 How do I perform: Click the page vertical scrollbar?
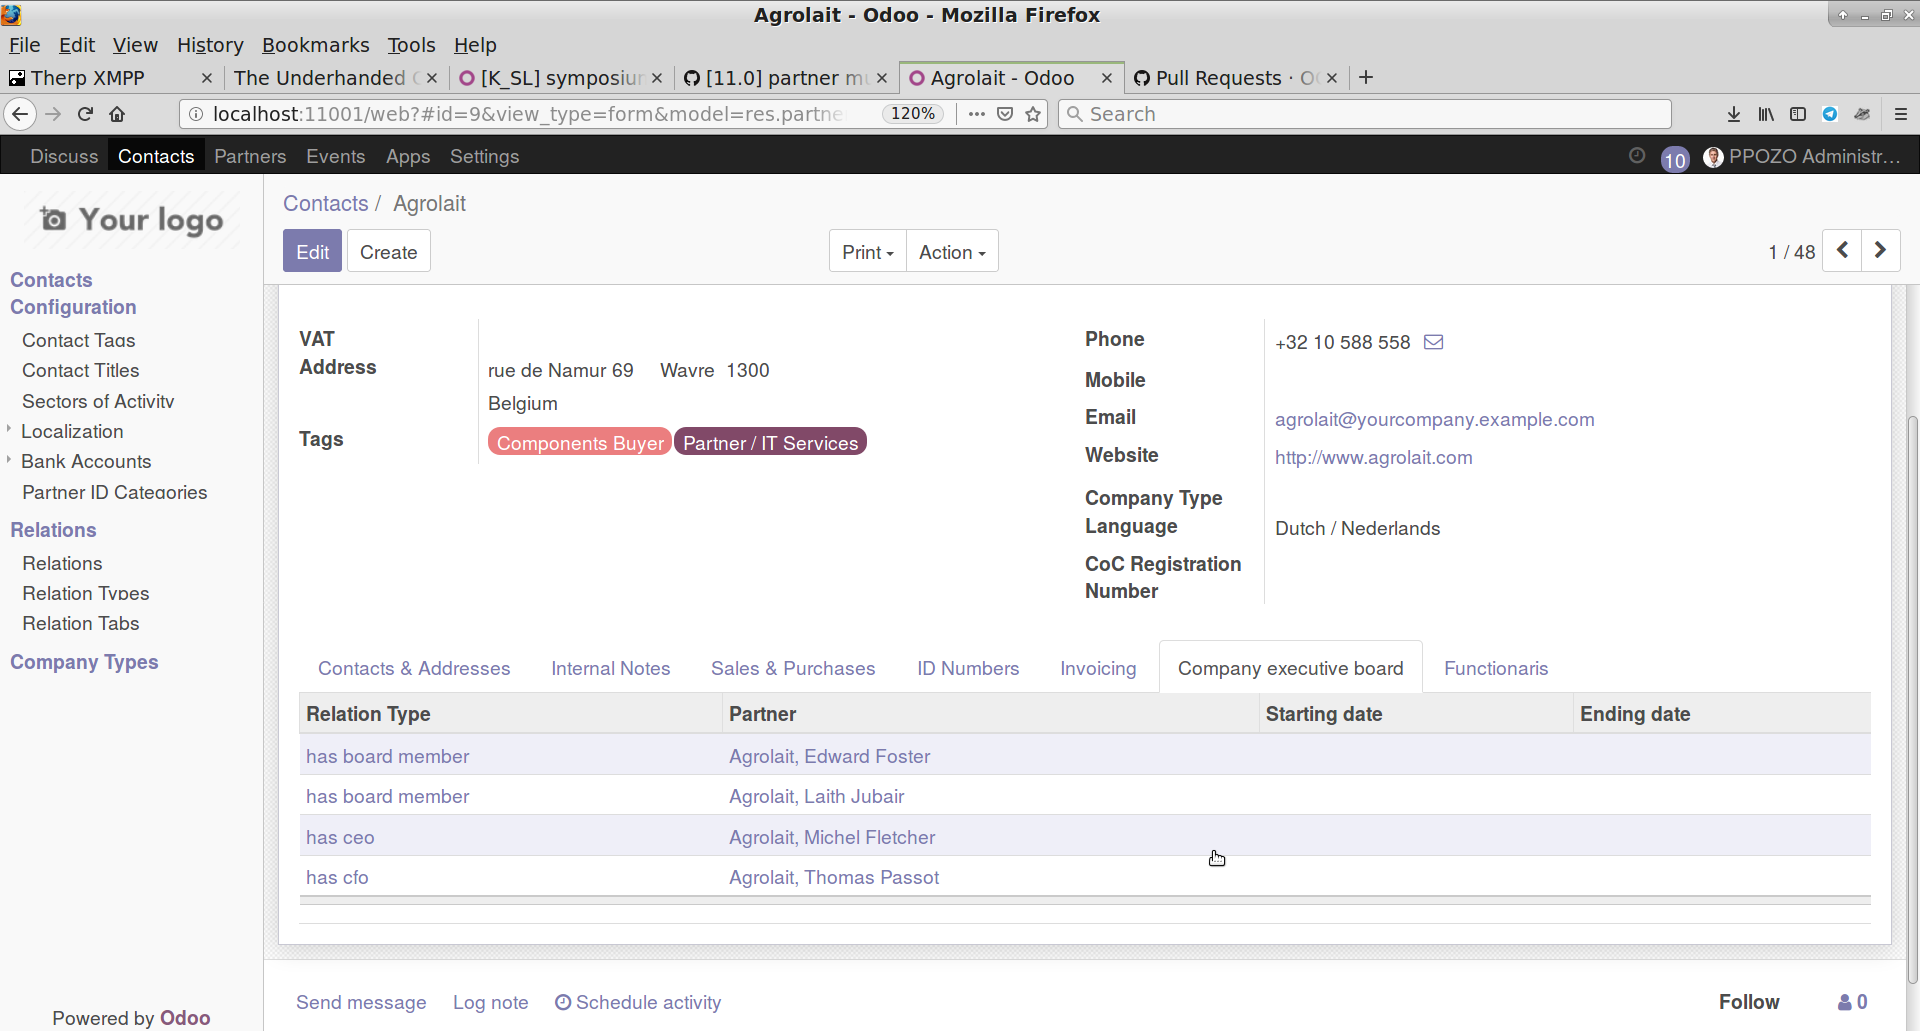click(x=1912, y=700)
